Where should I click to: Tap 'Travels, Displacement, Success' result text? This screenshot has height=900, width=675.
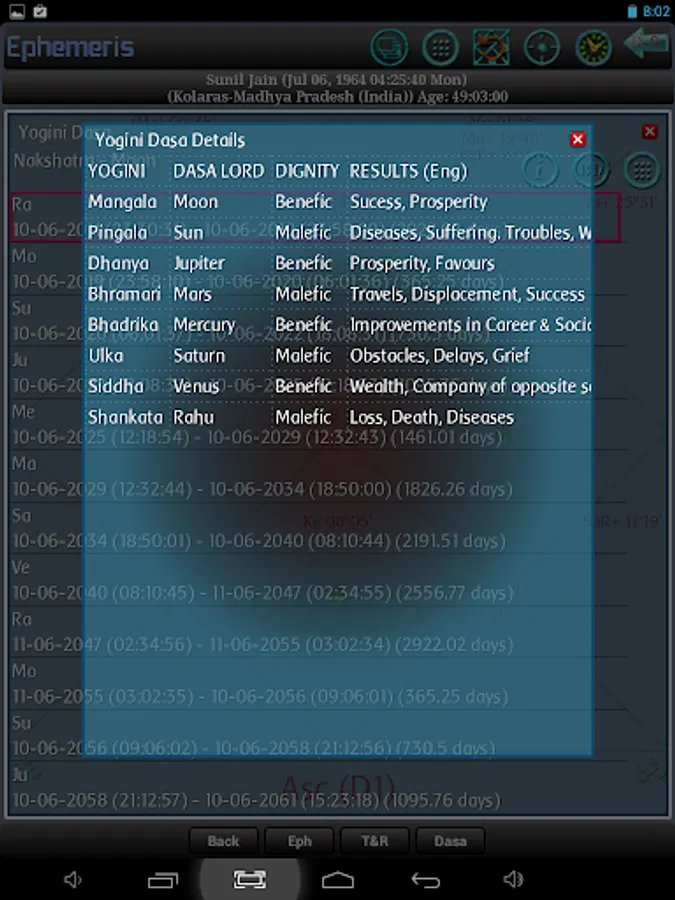(467, 294)
